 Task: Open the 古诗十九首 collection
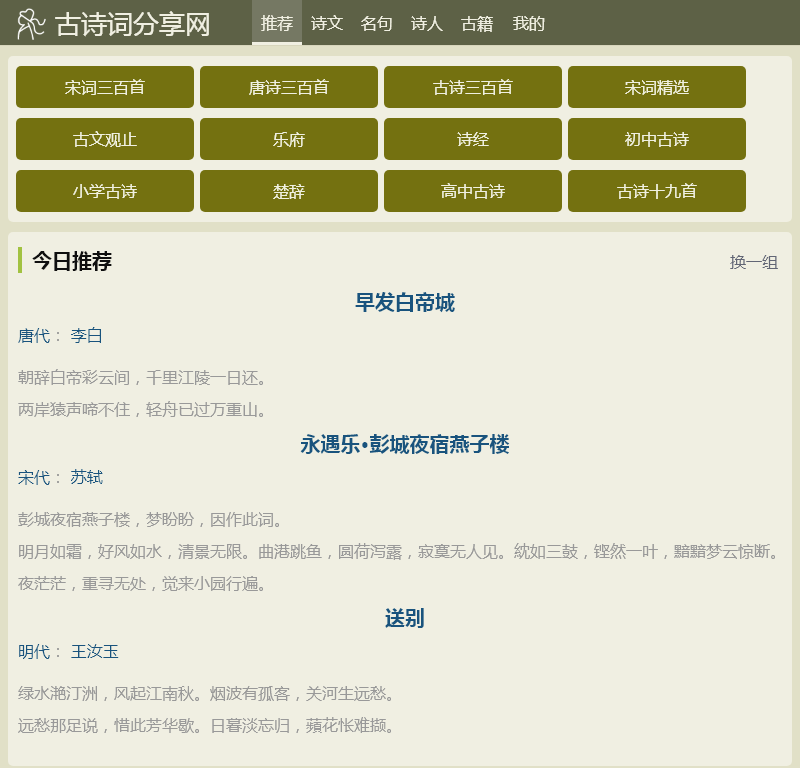click(657, 191)
